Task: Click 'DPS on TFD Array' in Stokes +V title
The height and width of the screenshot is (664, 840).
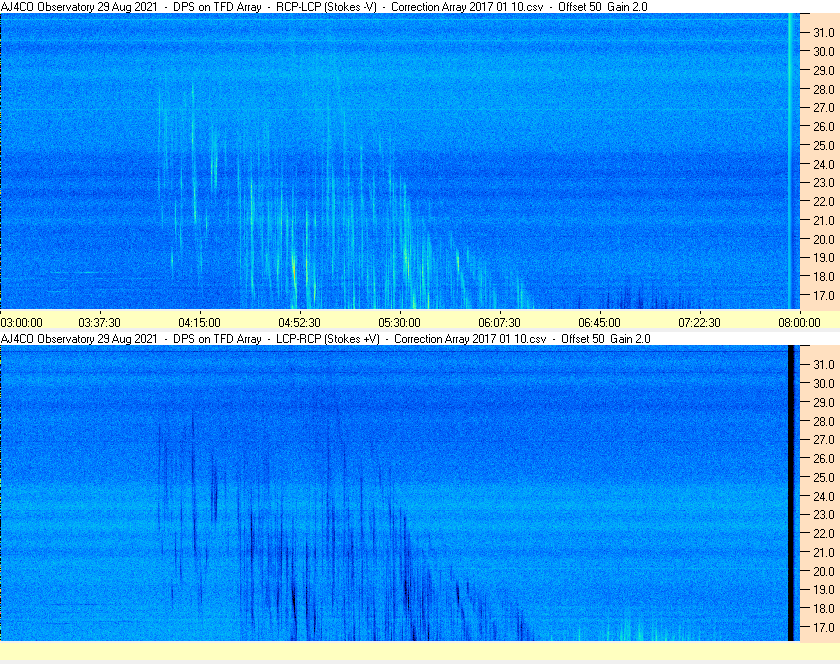Action: coord(217,339)
